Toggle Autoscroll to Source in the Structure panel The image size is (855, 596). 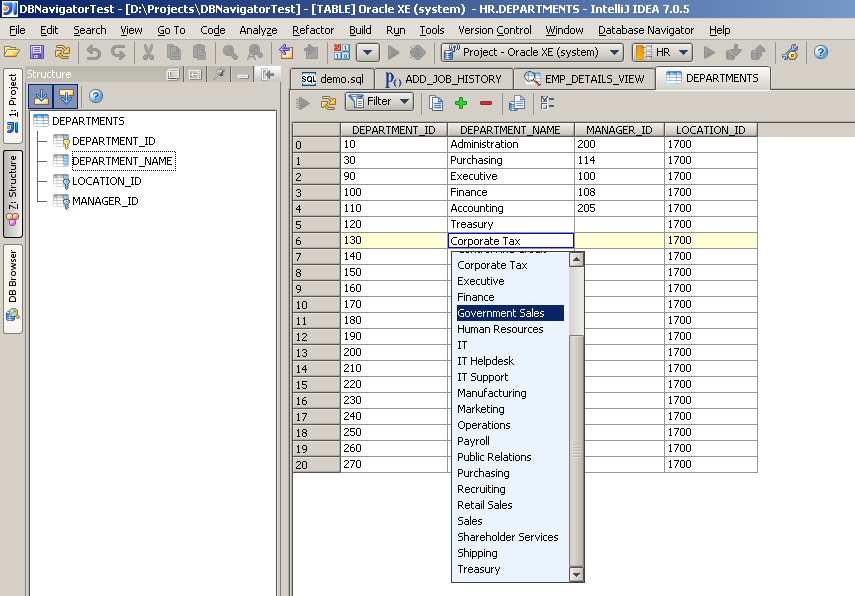click(41, 96)
